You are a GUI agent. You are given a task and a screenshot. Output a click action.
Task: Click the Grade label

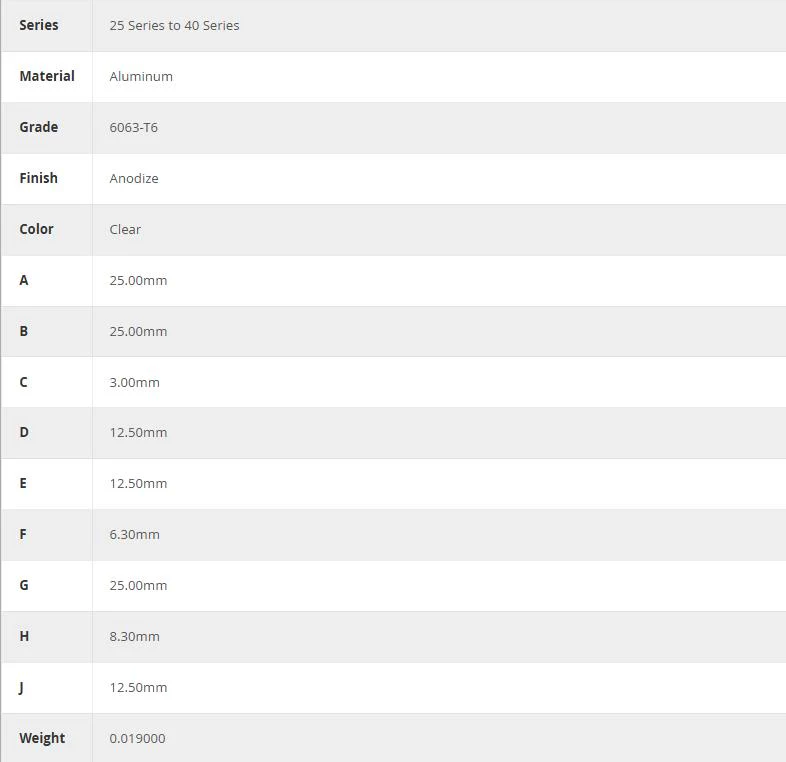coord(39,127)
